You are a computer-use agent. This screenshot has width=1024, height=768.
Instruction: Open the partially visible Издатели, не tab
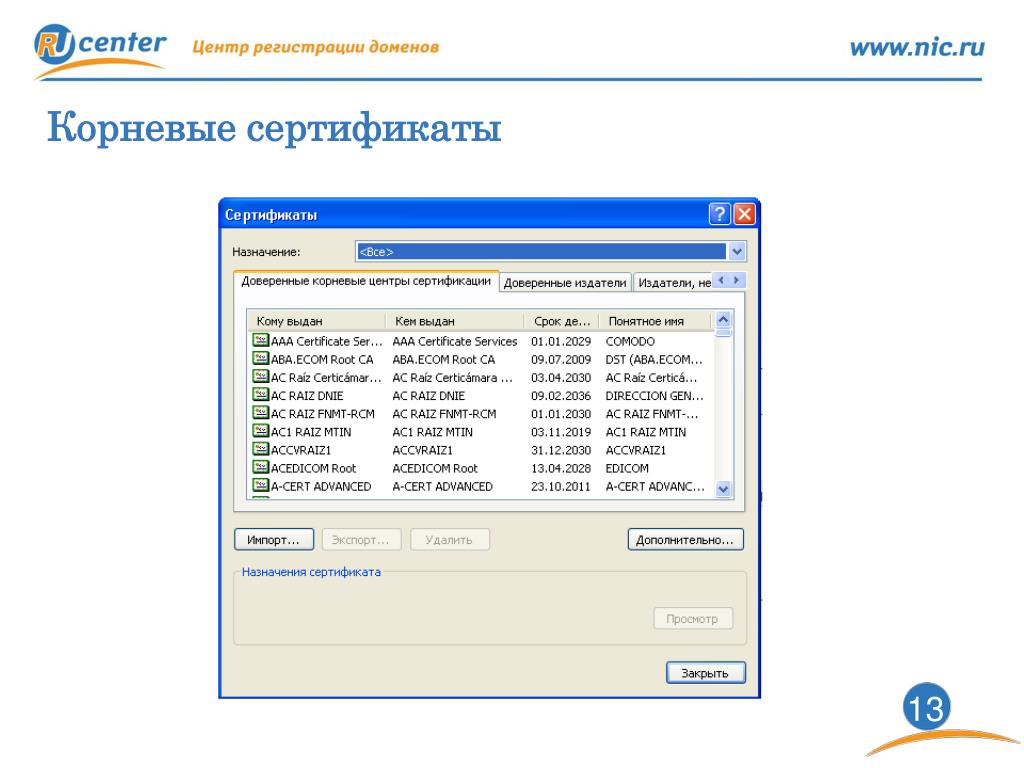(673, 283)
